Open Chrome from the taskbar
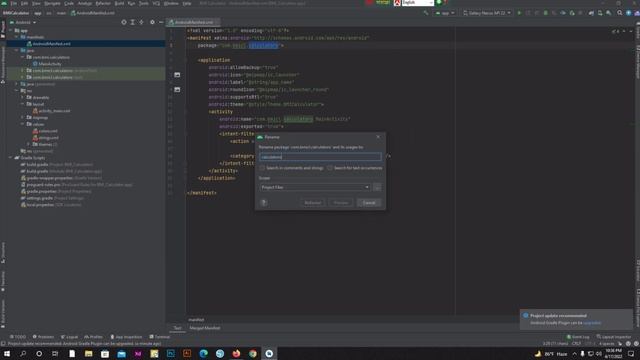This screenshot has height=360, width=640. pos(253,353)
